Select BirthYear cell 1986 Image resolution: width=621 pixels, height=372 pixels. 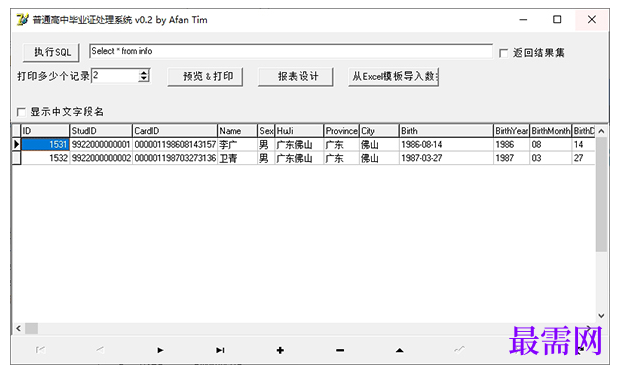click(511, 144)
